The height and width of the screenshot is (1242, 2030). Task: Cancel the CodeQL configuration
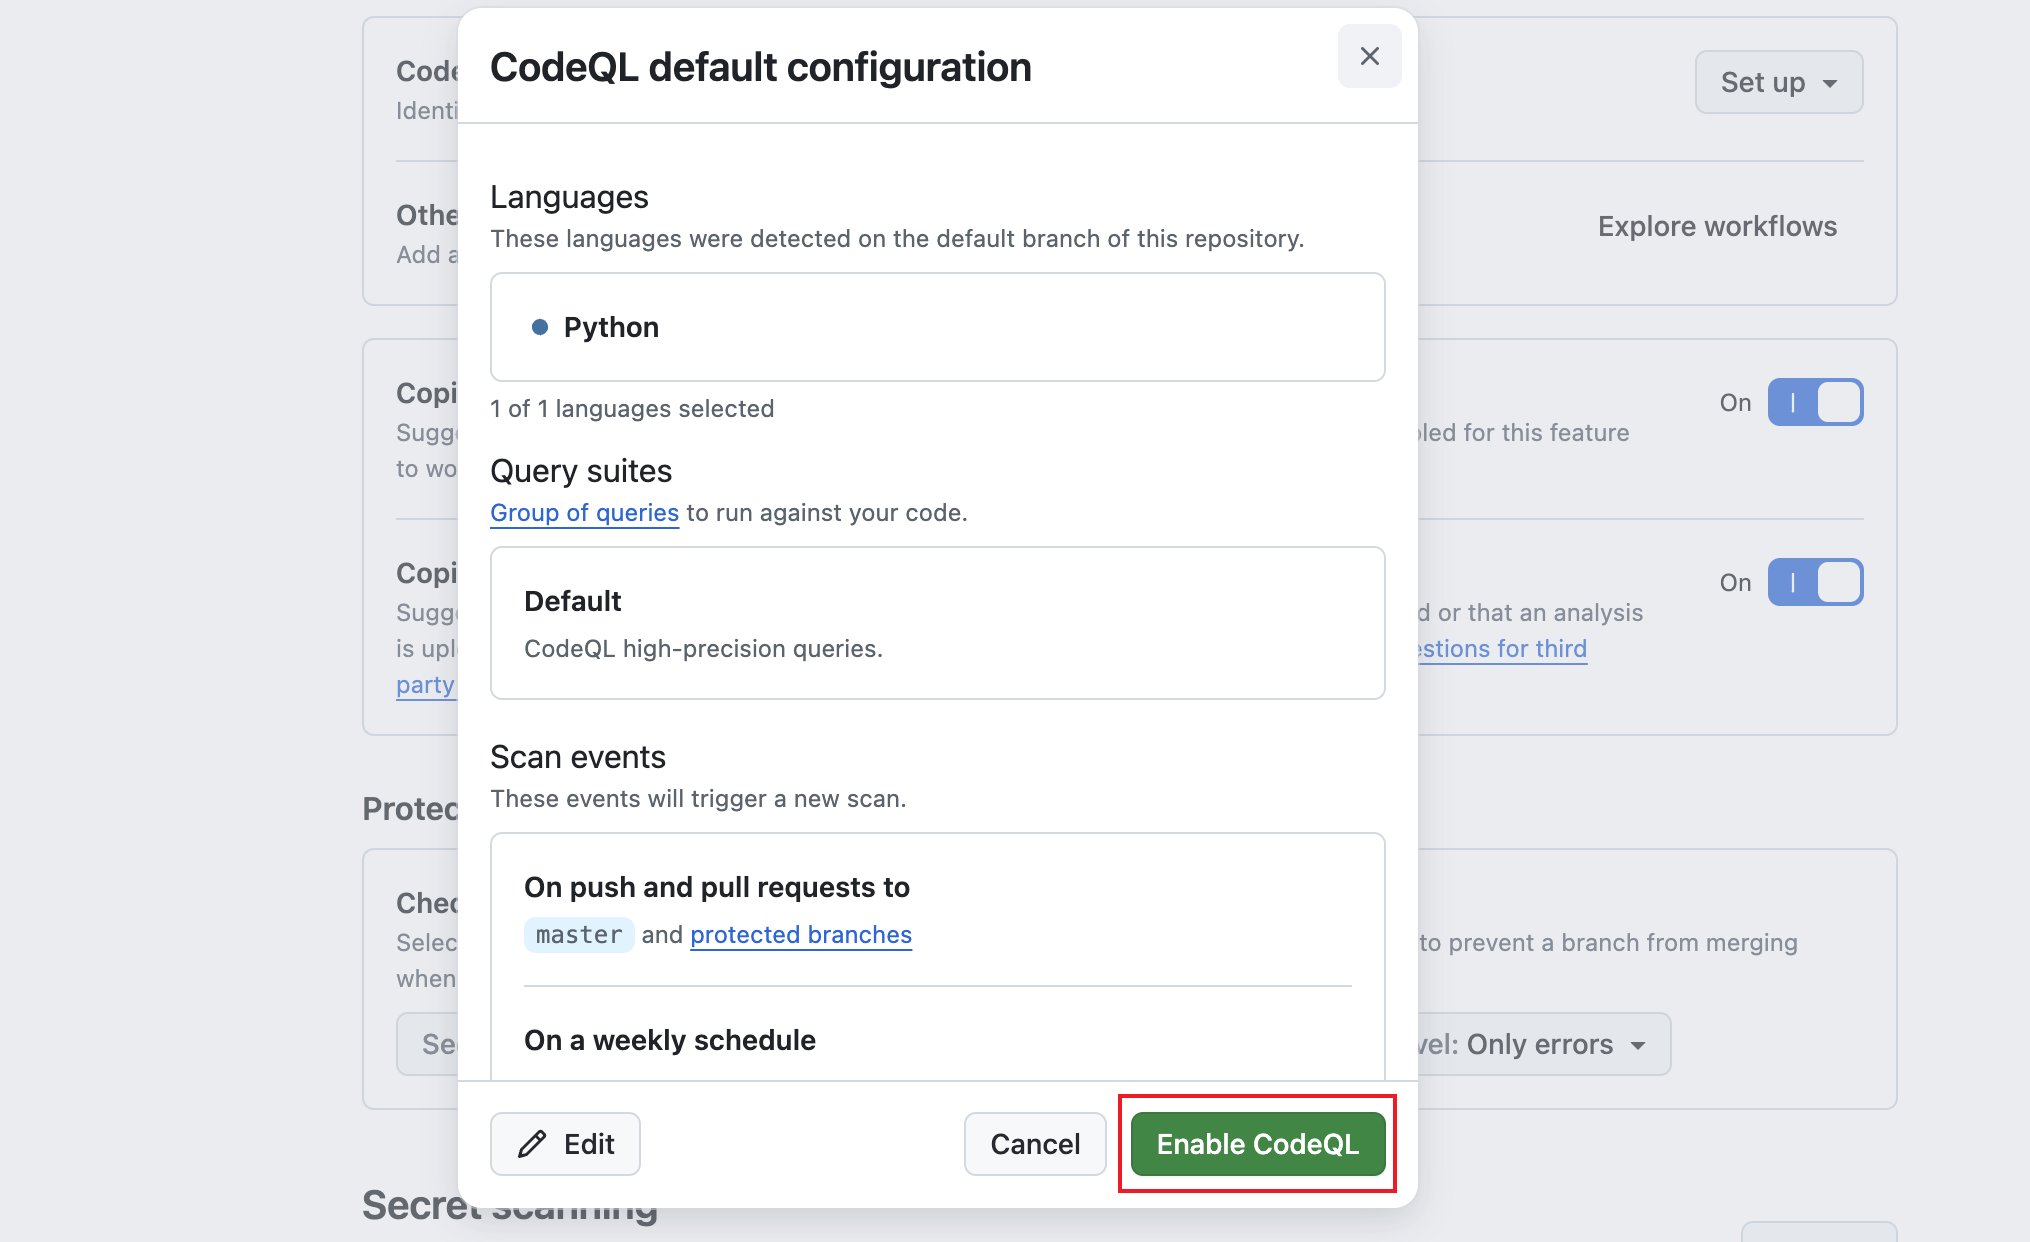[x=1034, y=1144]
